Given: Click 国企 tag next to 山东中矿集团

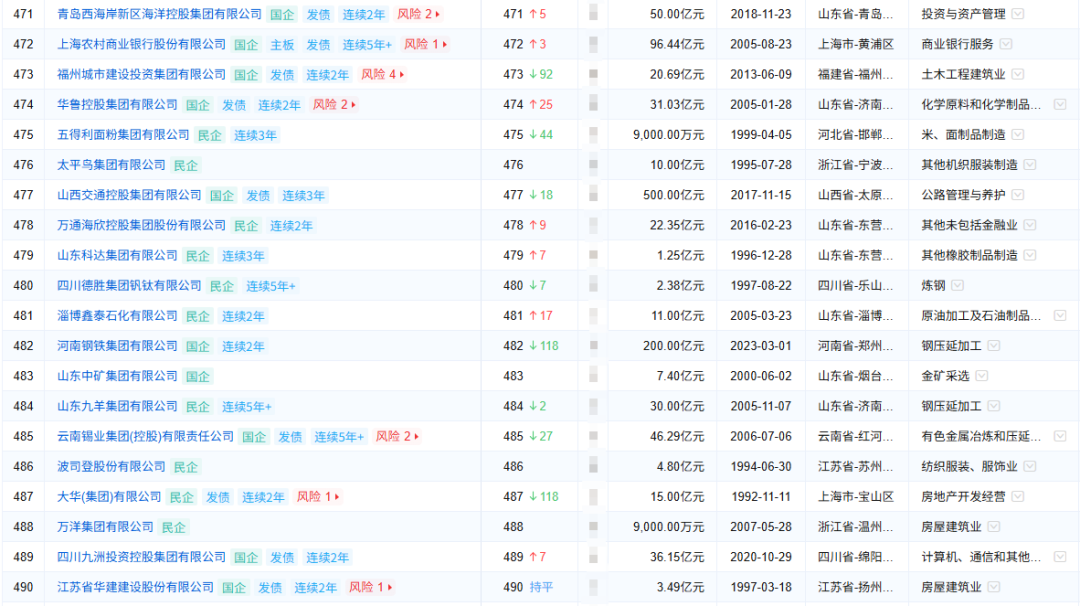Looking at the screenshot, I should pos(198,377).
